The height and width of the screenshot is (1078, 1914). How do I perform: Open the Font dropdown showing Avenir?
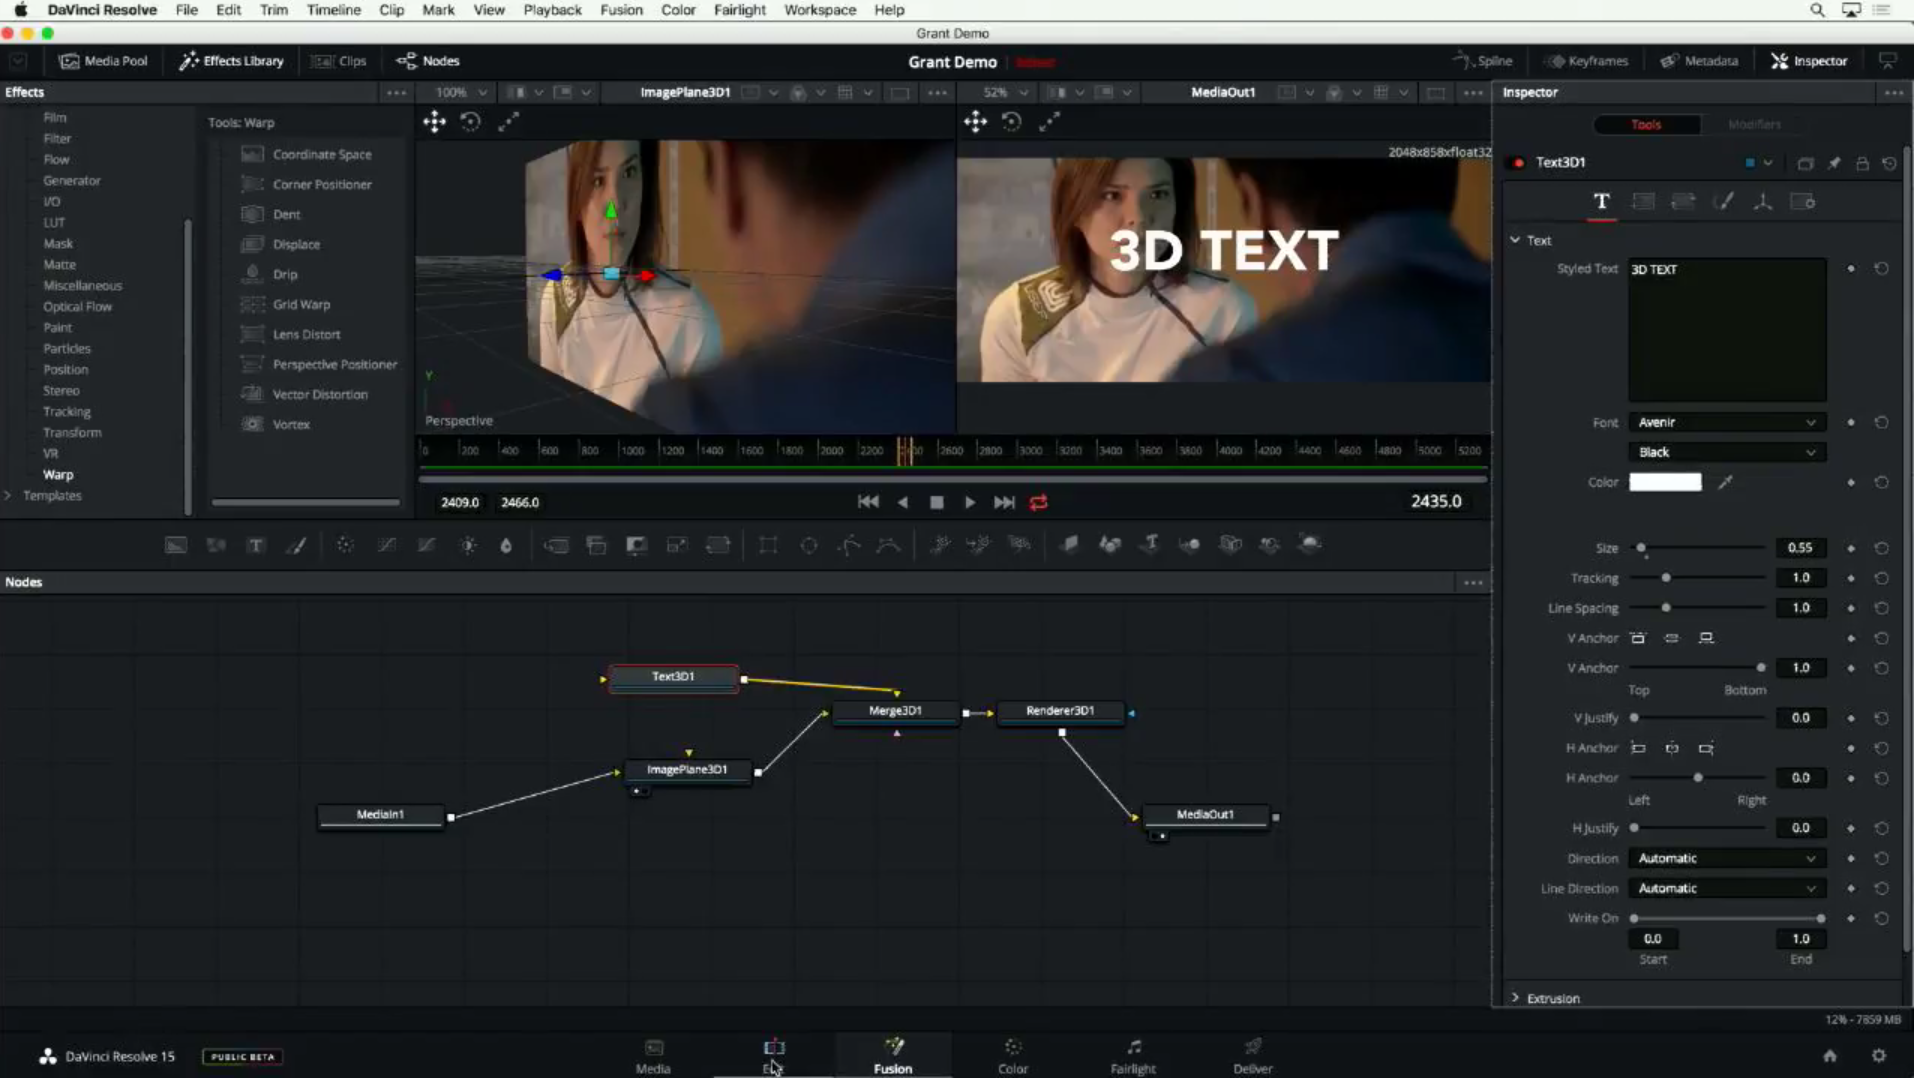coord(1726,422)
